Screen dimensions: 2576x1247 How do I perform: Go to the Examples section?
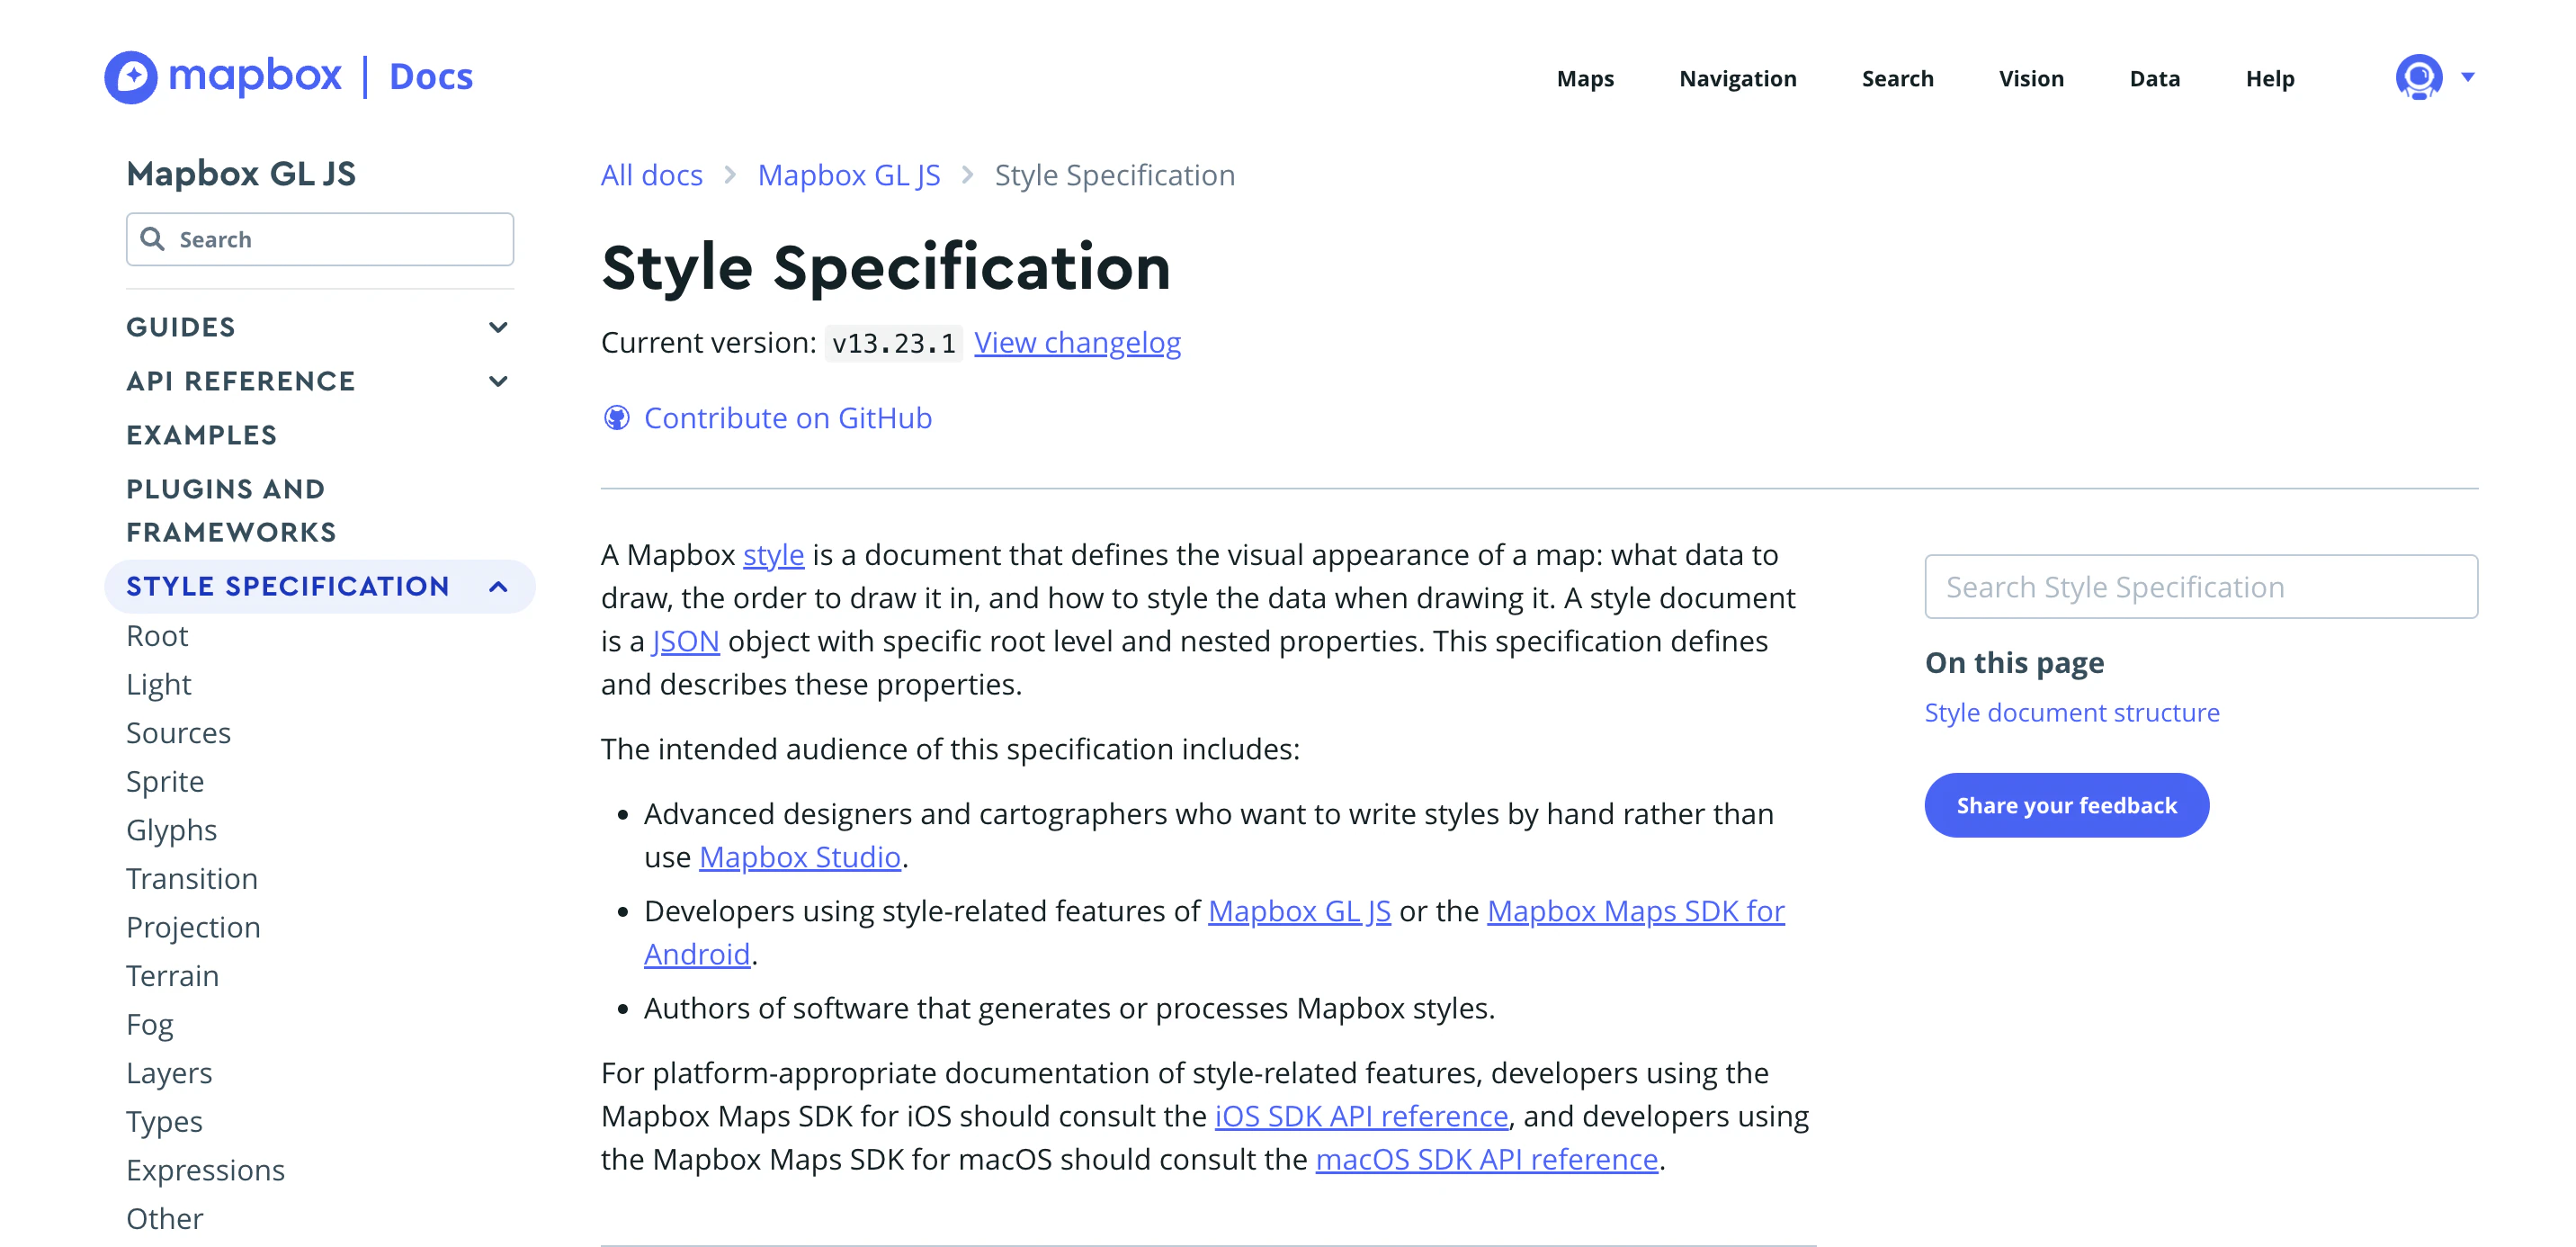click(202, 436)
